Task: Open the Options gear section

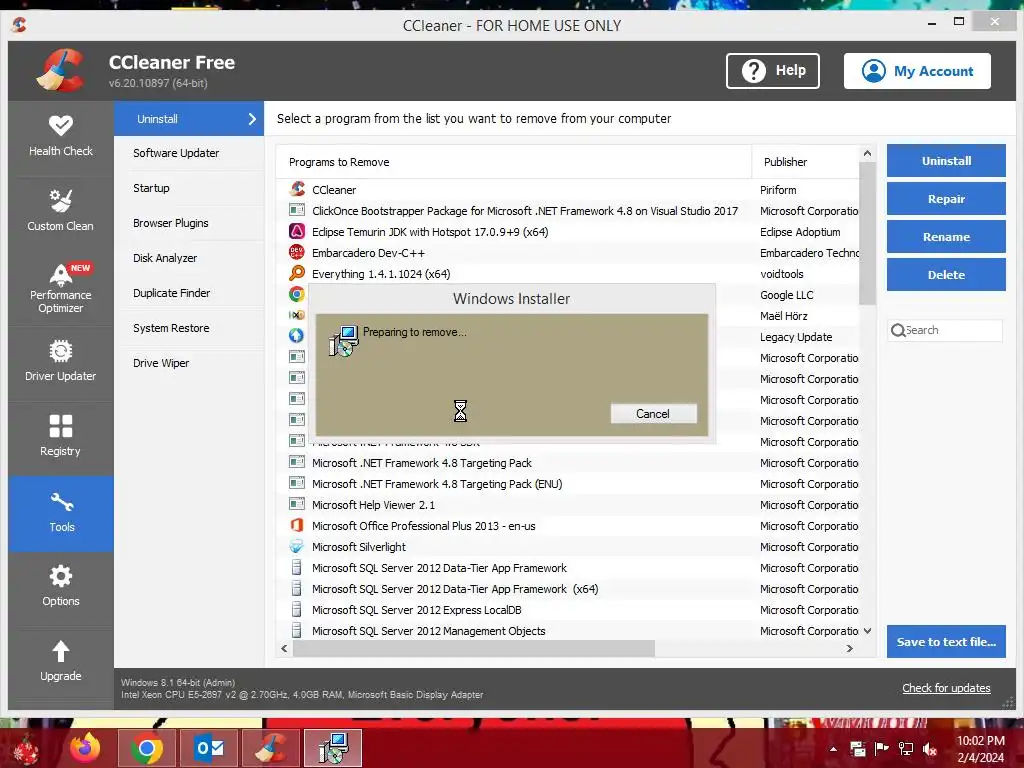Action: pos(61,587)
